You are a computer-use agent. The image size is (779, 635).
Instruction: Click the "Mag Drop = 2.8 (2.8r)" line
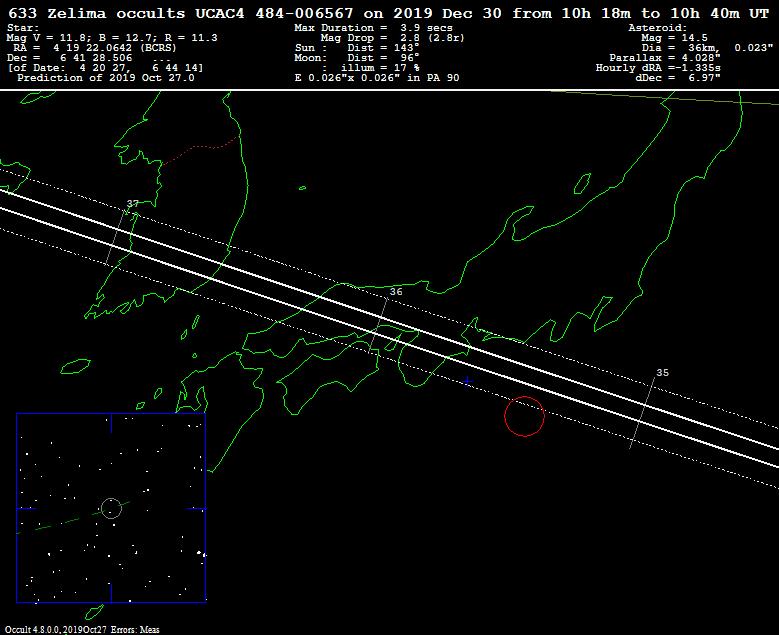(x=392, y=38)
